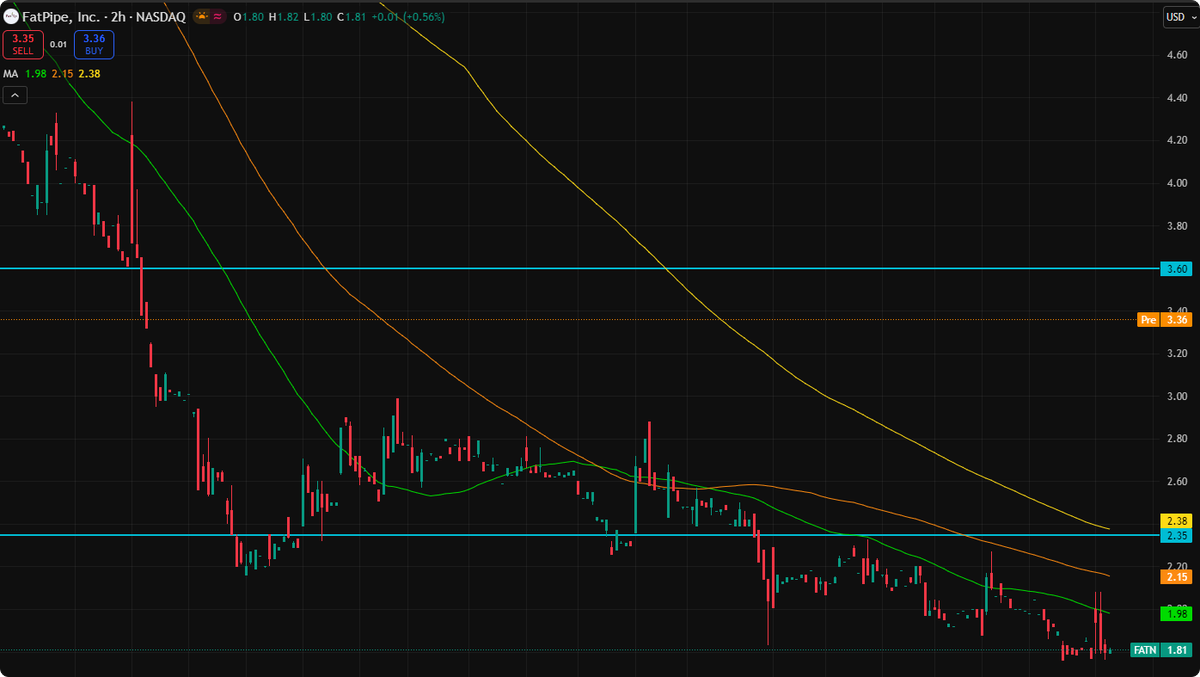Image resolution: width=1200 pixels, height=677 pixels.
Task: Click the orange 2.15 MA axis label
Action: click(1177, 577)
